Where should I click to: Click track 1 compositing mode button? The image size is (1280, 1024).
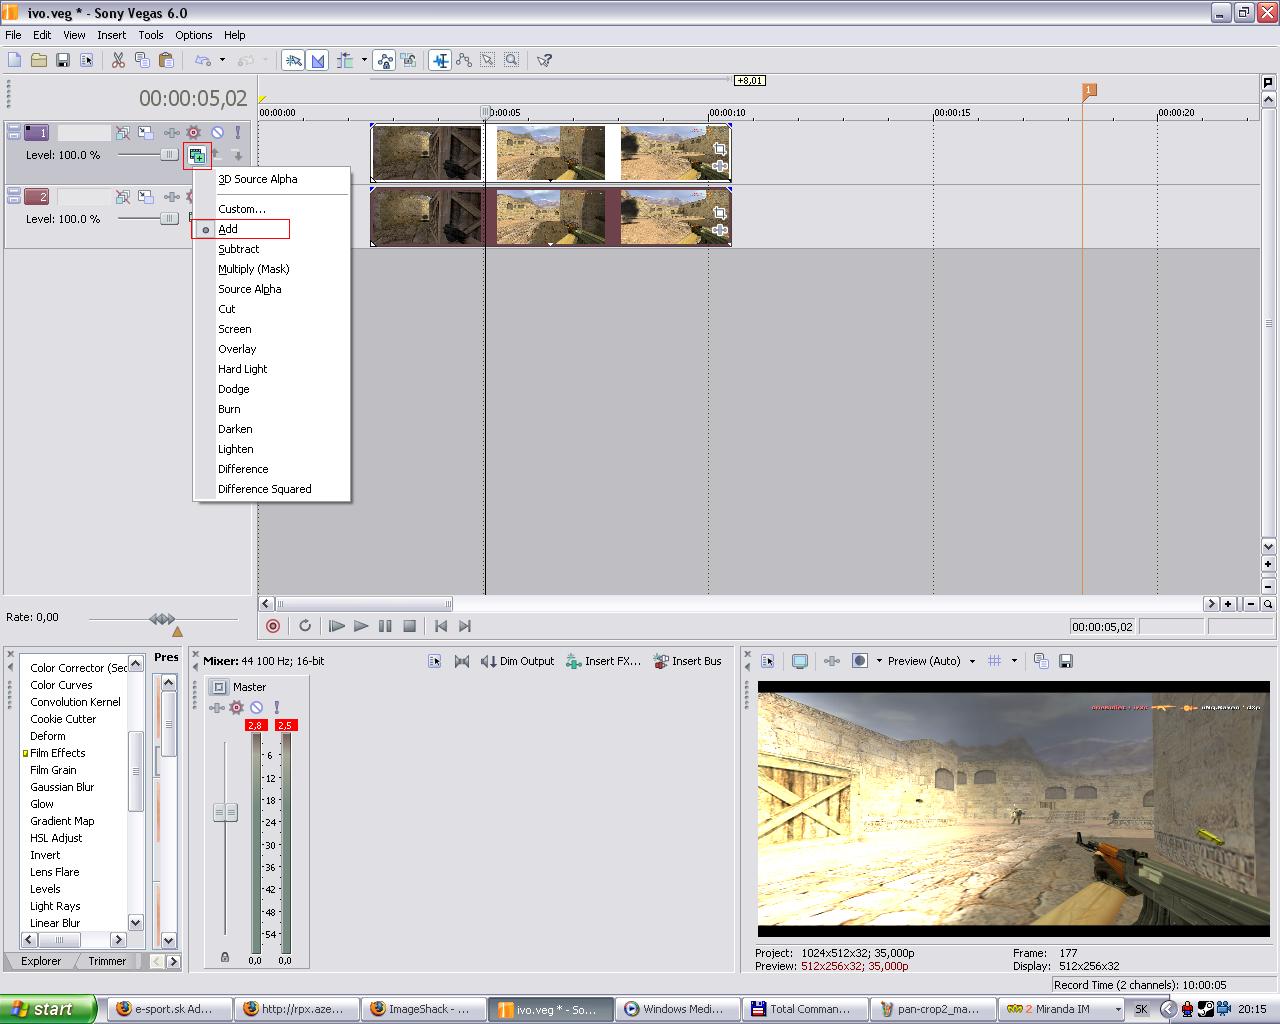tap(197, 155)
